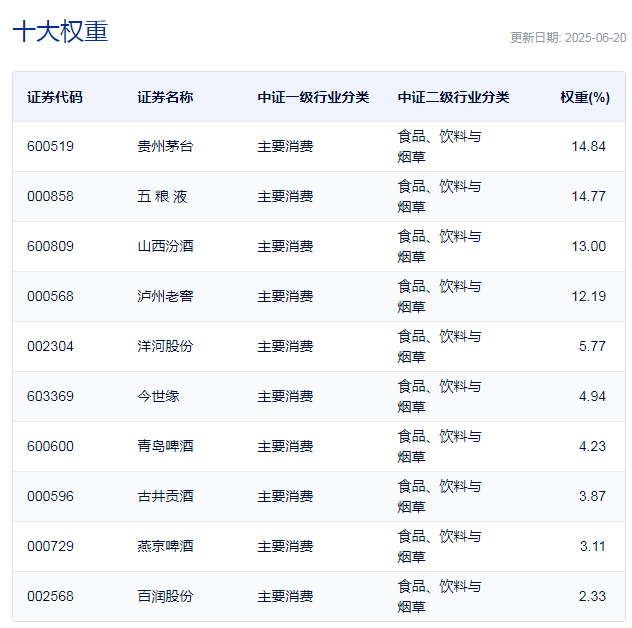Screen dimensions: 632x628
Task: Click weight value 14.77
Action: coord(588,196)
